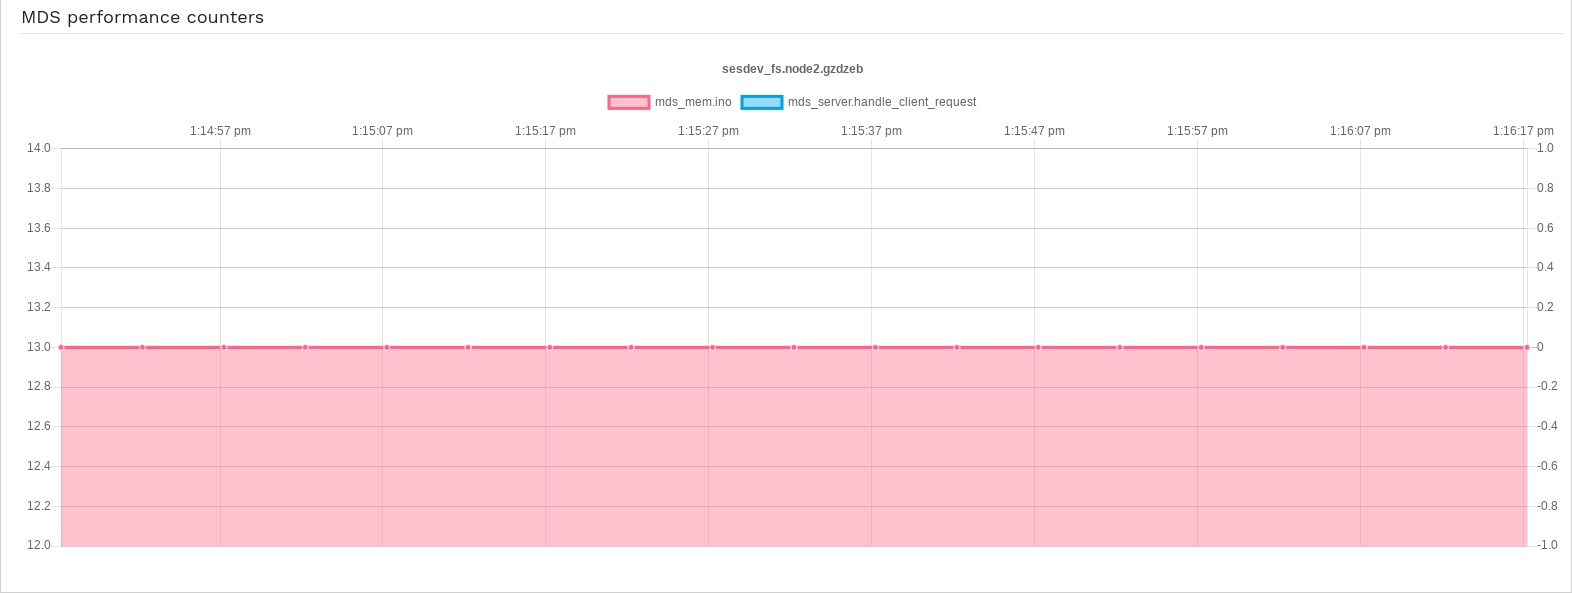Click the pink mds_mem.ino legend swatch

pos(629,102)
